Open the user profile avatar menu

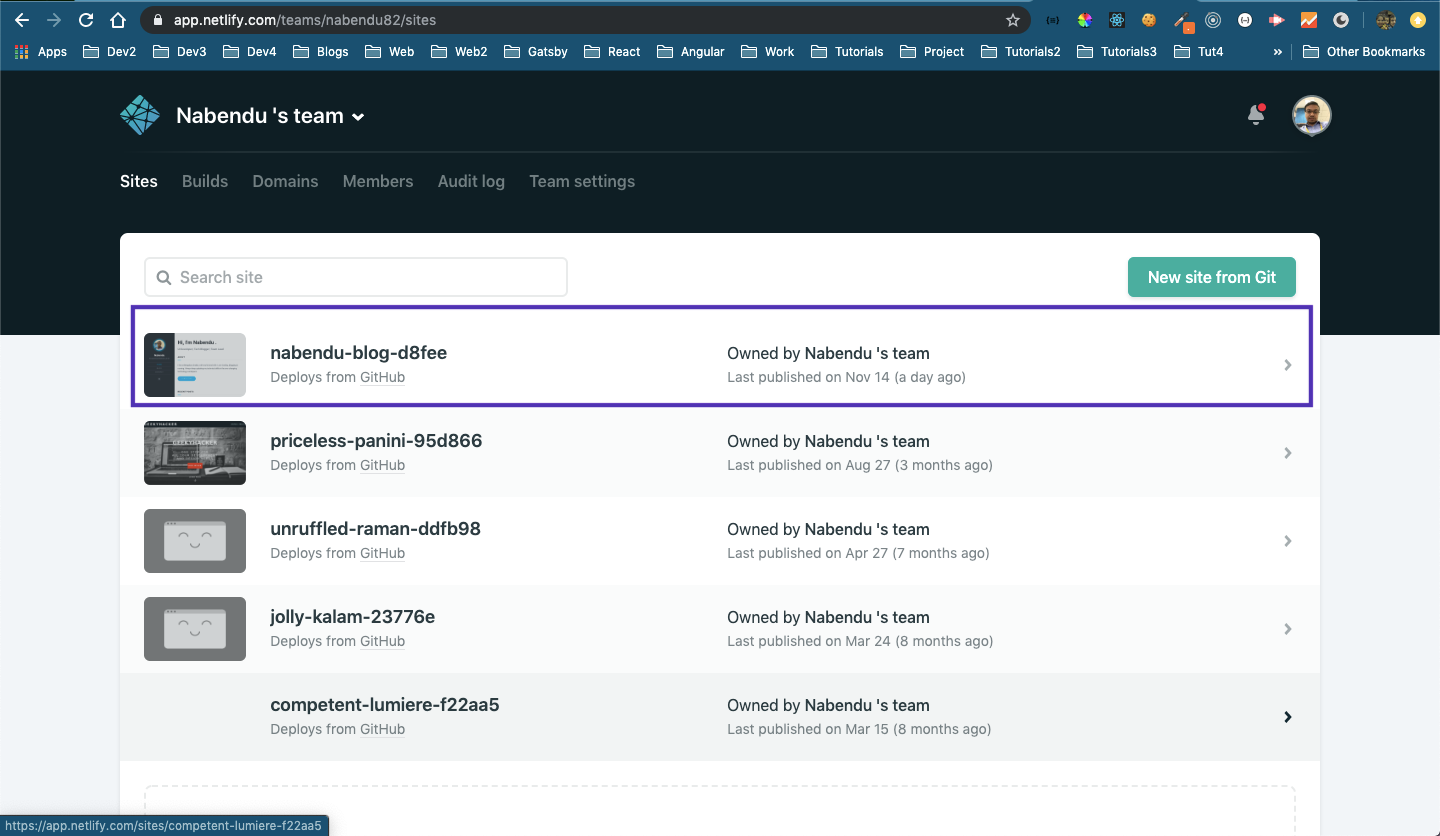pyautogui.click(x=1311, y=116)
